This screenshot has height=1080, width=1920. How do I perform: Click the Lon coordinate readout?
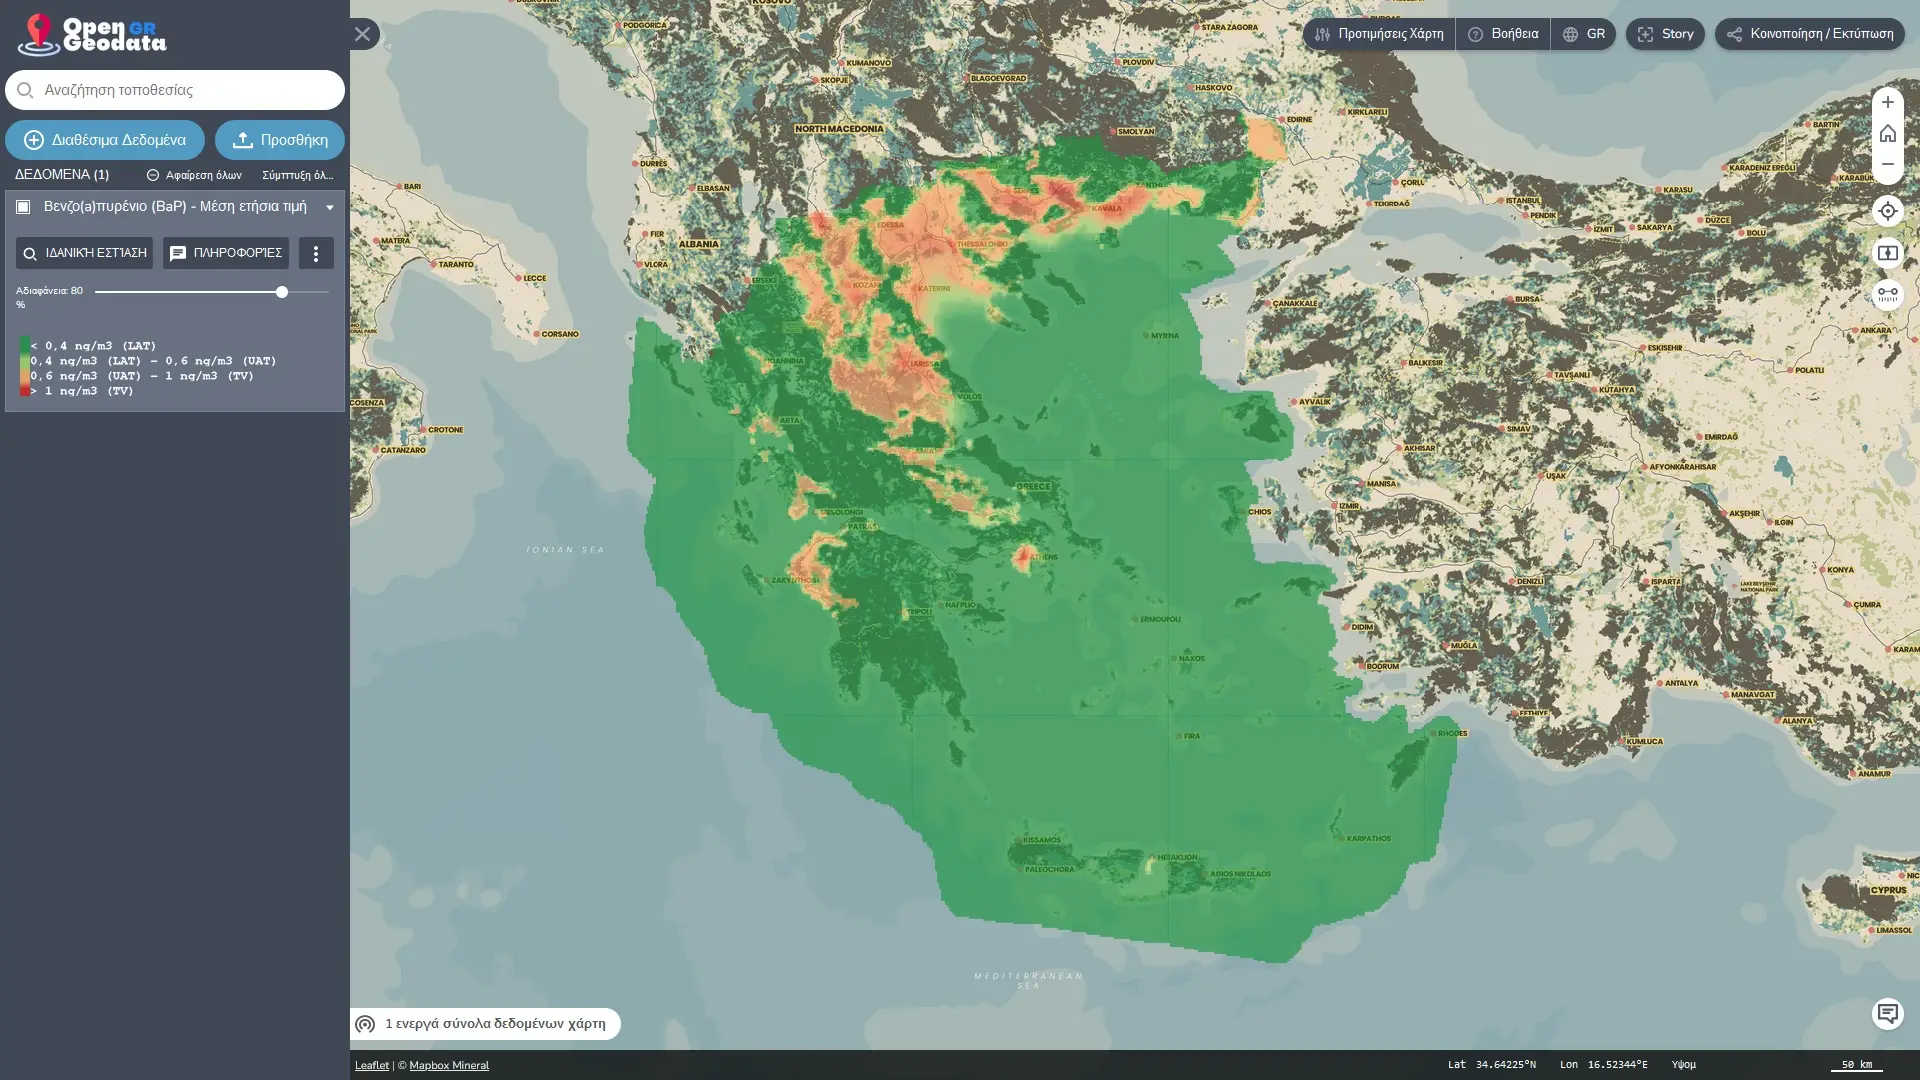pyautogui.click(x=1604, y=1065)
